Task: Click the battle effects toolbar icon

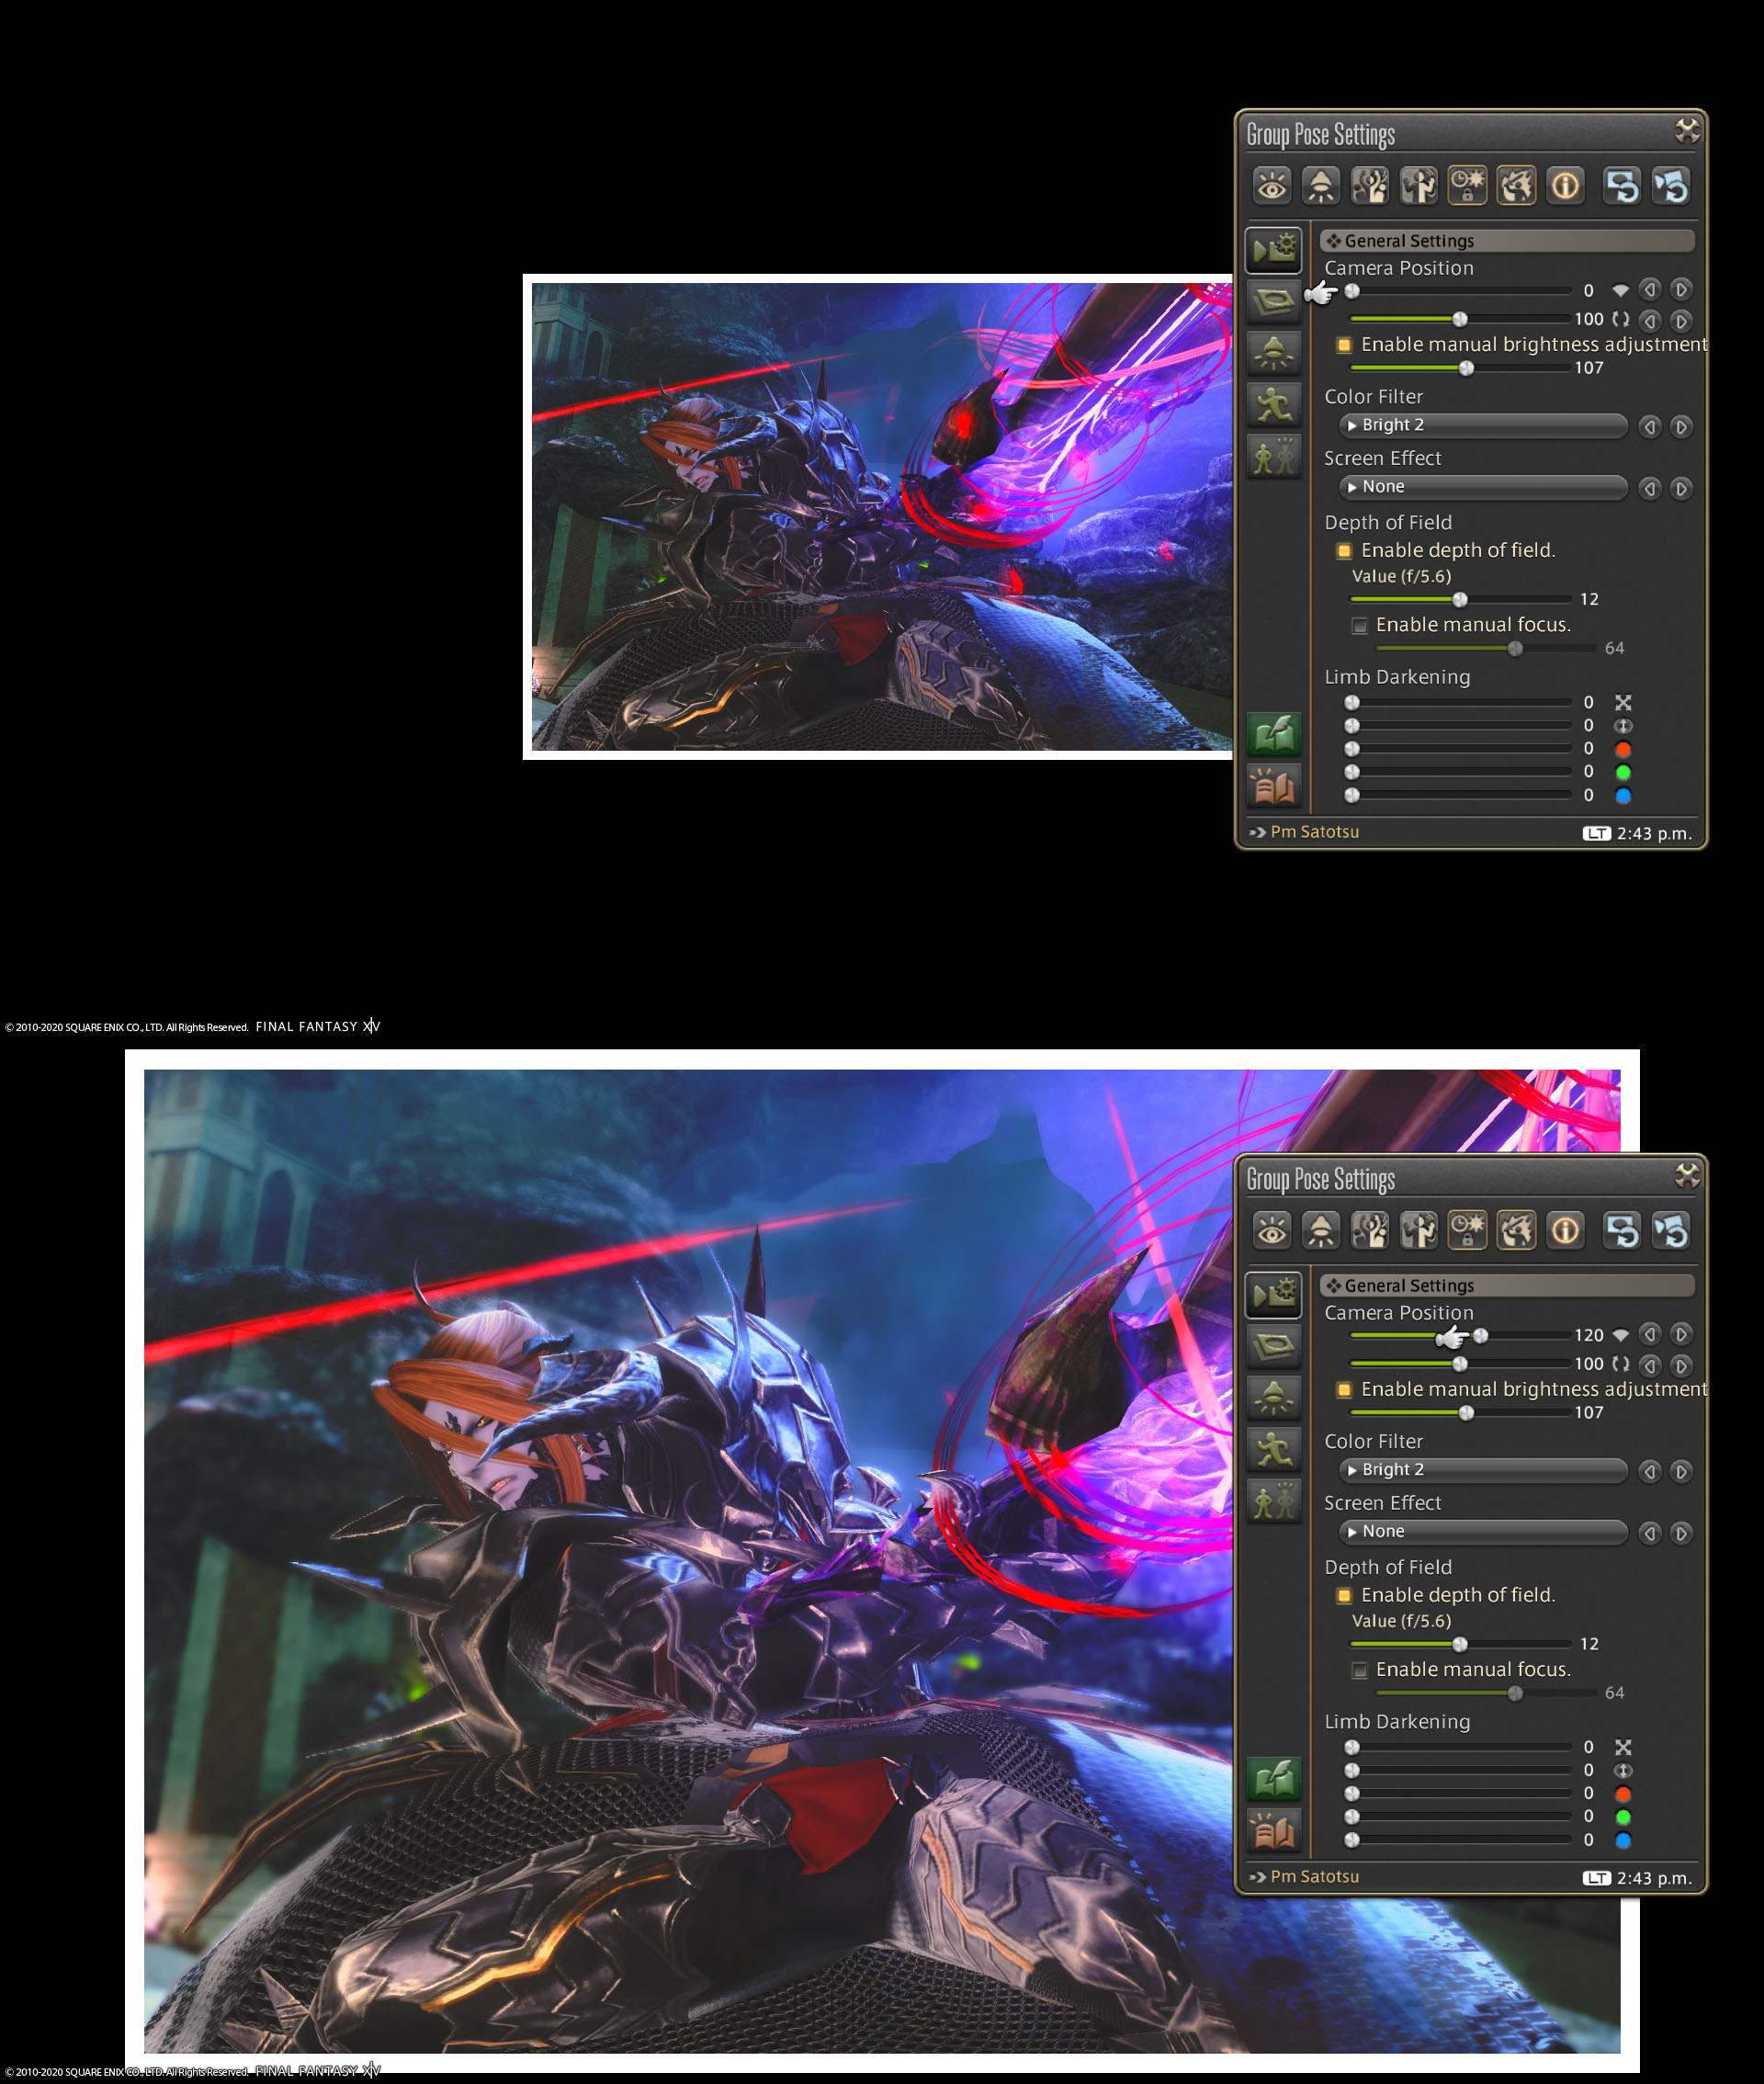Action: (1515, 185)
